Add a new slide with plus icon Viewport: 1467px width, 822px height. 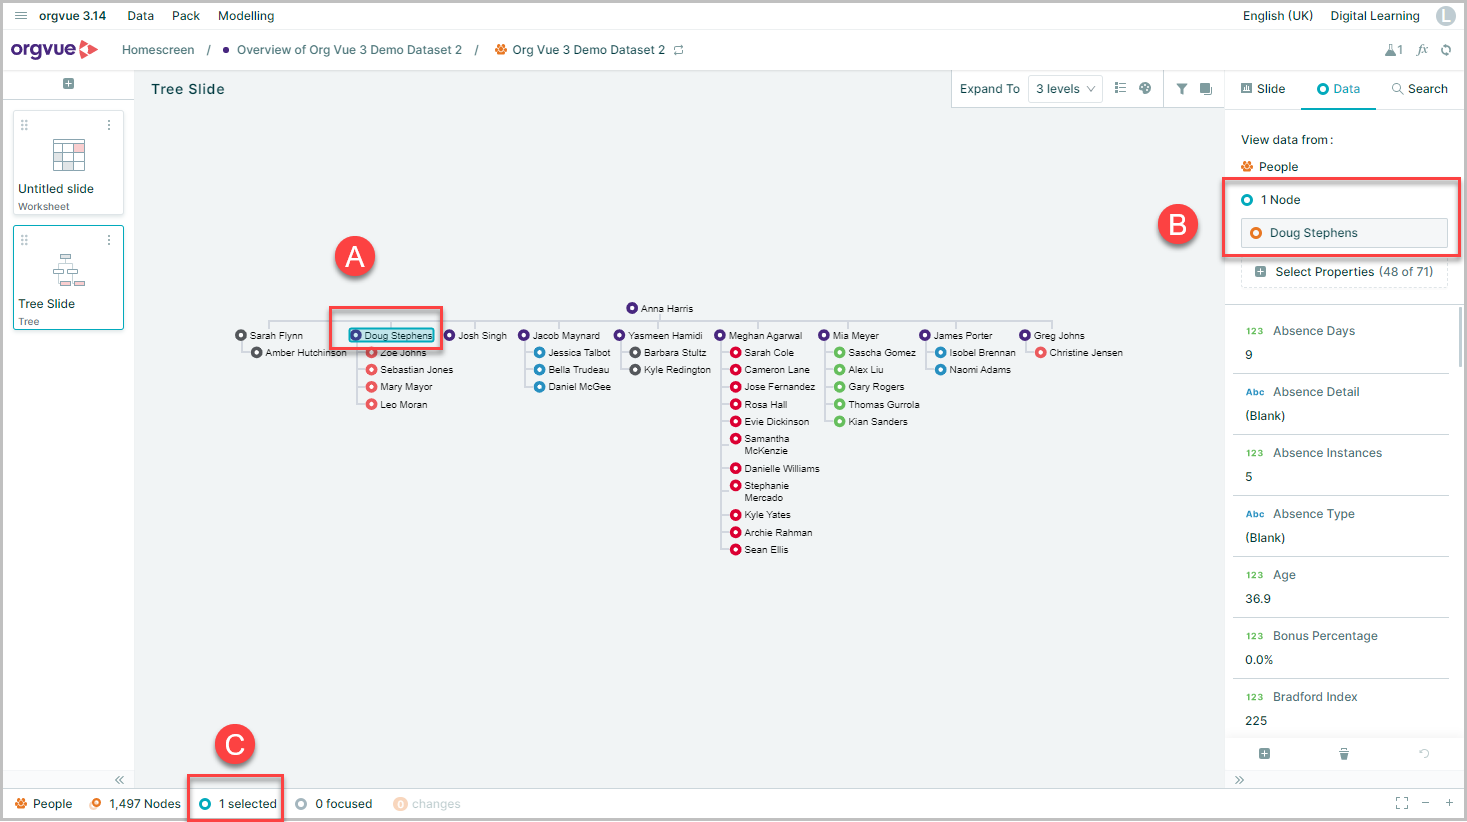coord(68,84)
